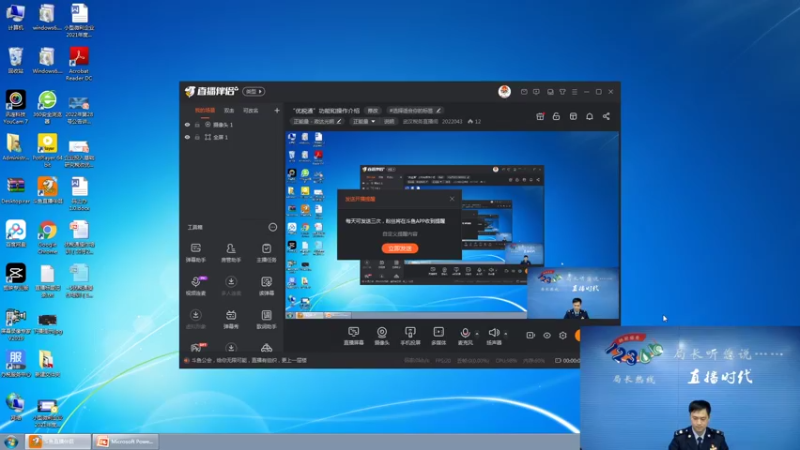The width and height of the screenshot is (800, 450).
Task: Add a 摄像头 camera source
Action: coord(382,336)
